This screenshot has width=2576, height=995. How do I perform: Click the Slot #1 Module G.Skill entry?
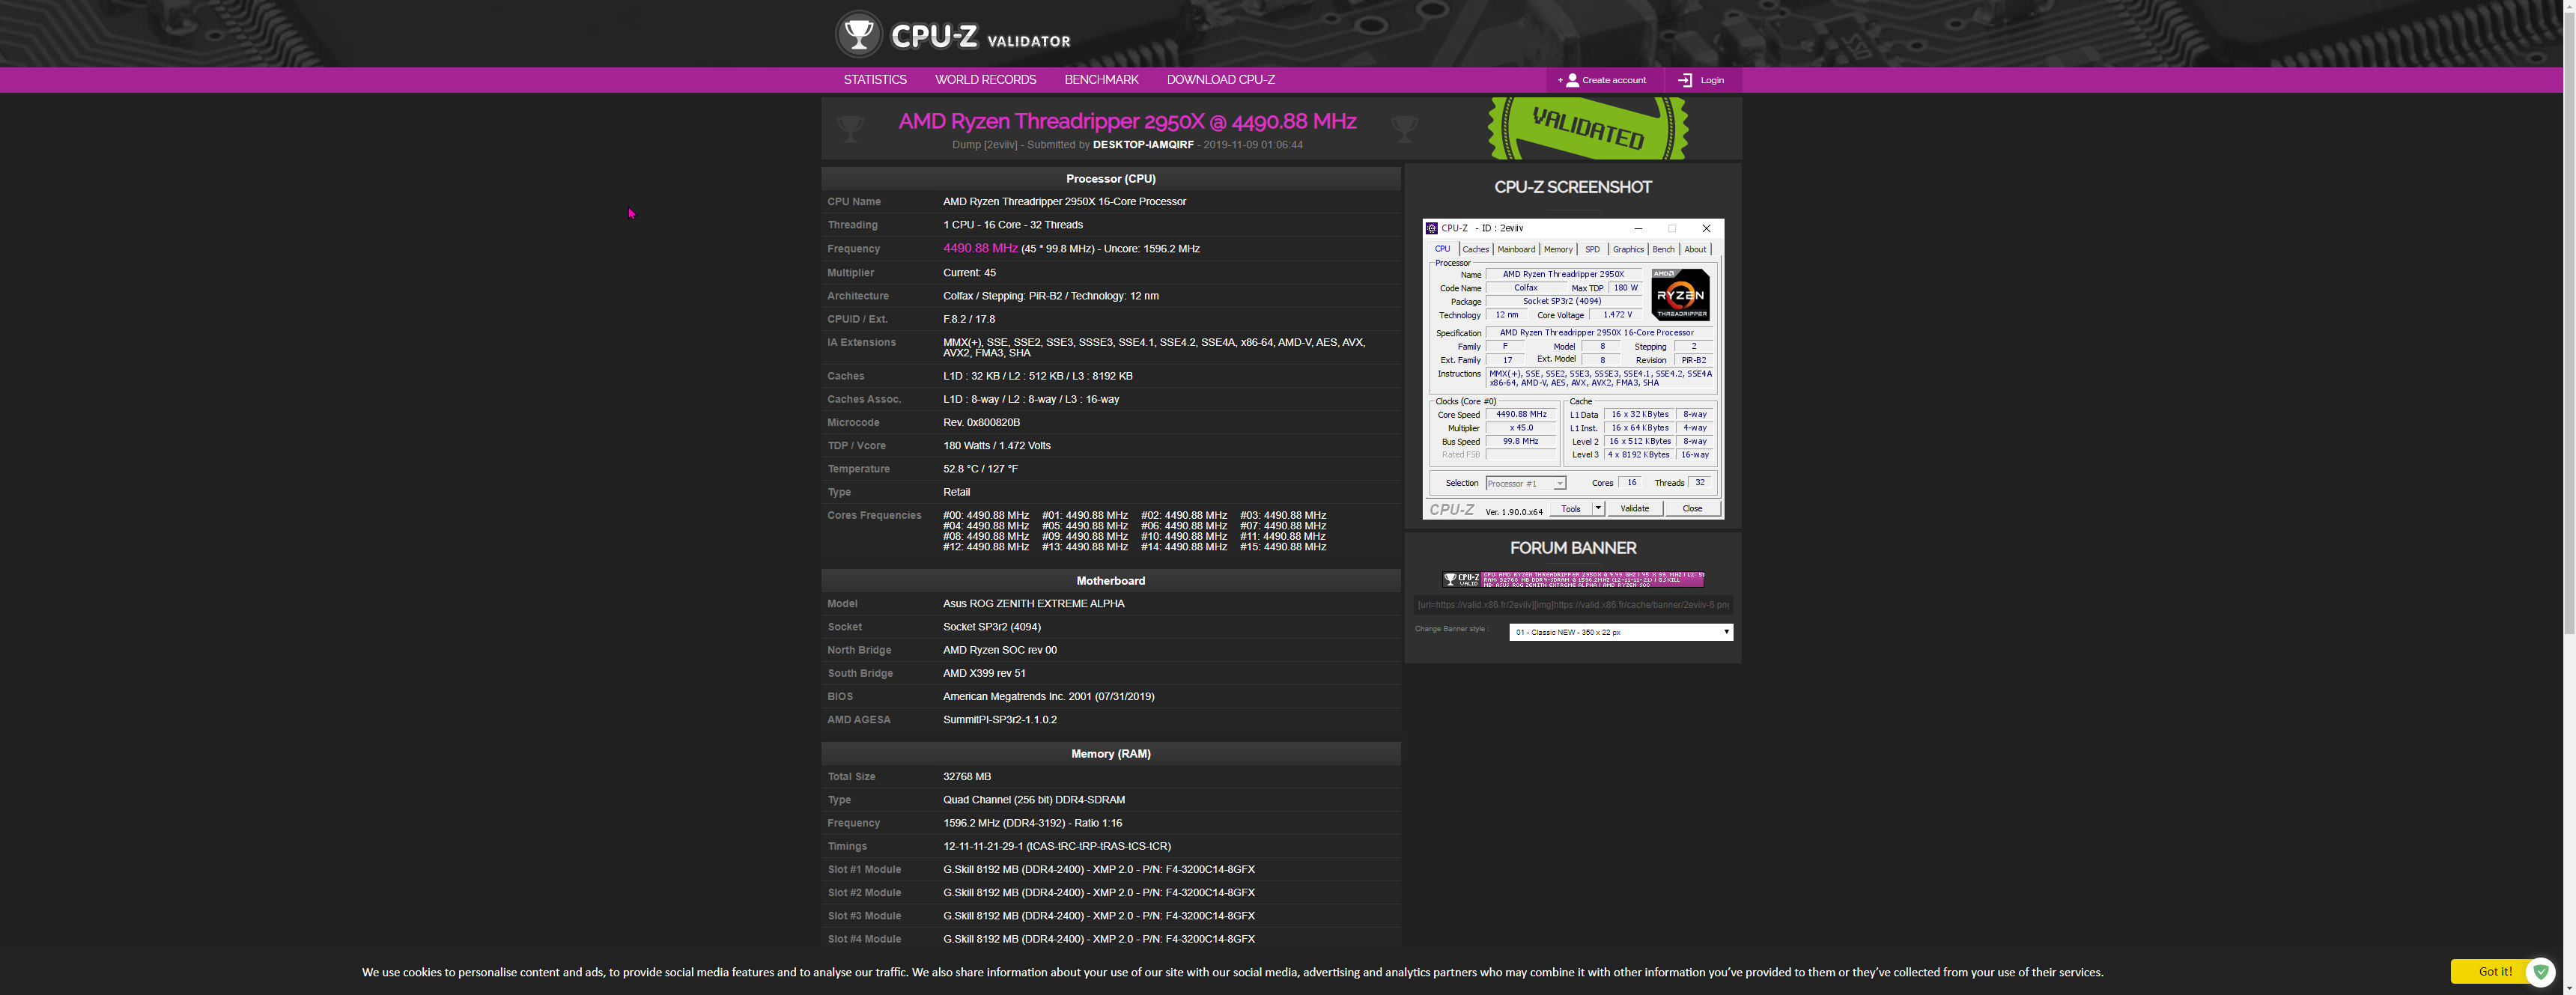point(1098,870)
